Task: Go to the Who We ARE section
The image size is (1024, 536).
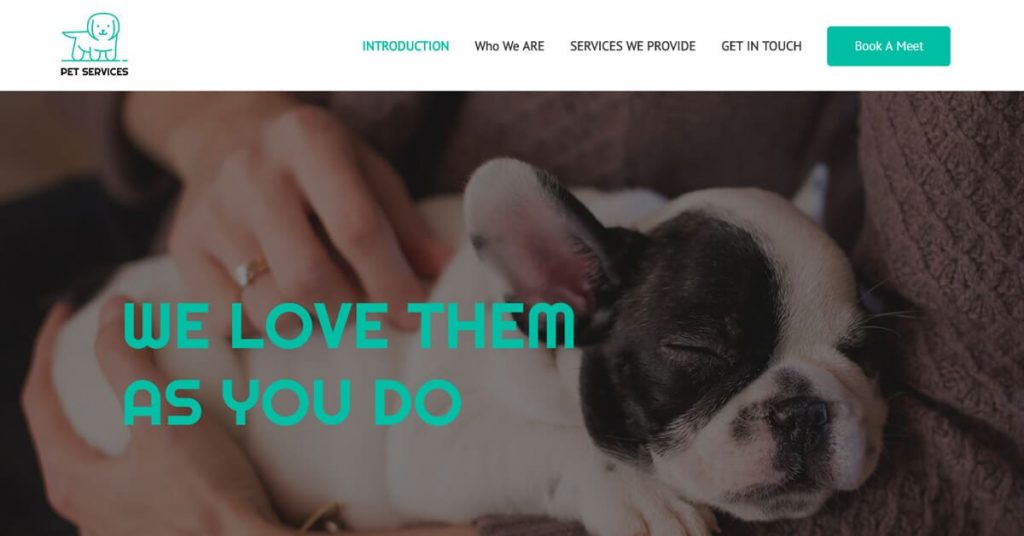Action: (509, 46)
